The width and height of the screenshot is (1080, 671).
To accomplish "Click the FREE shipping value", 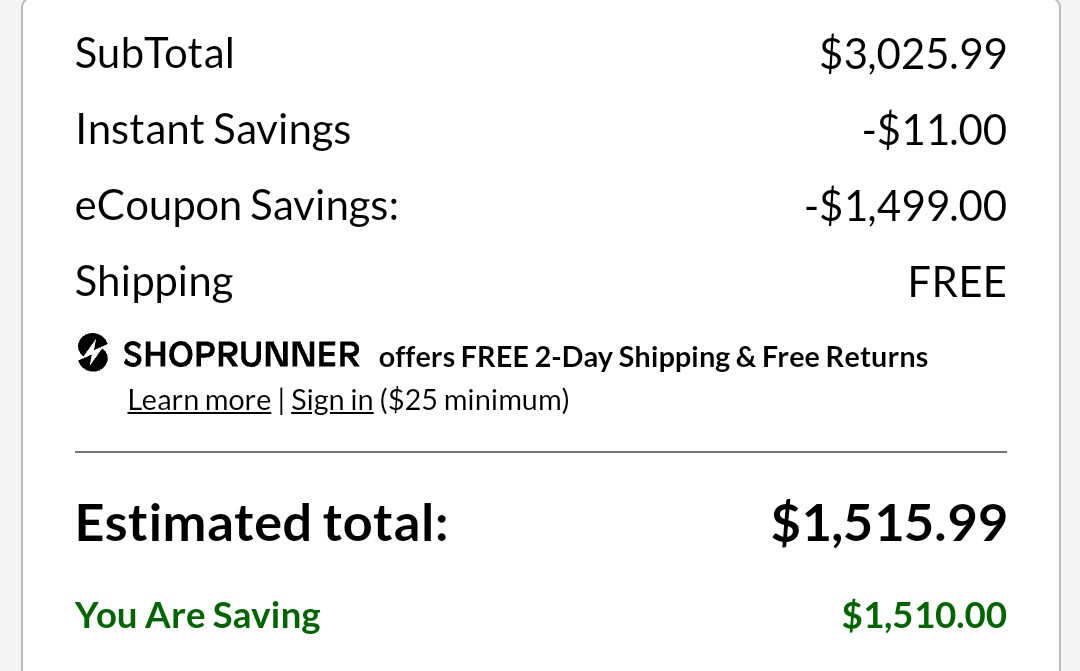I will tap(956, 283).
